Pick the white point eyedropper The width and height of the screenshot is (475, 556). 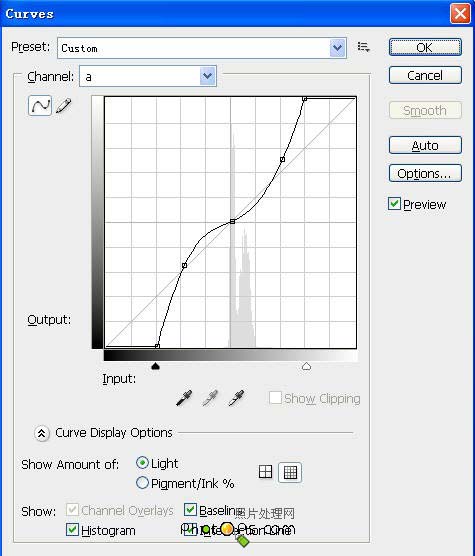pyautogui.click(x=236, y=398)
